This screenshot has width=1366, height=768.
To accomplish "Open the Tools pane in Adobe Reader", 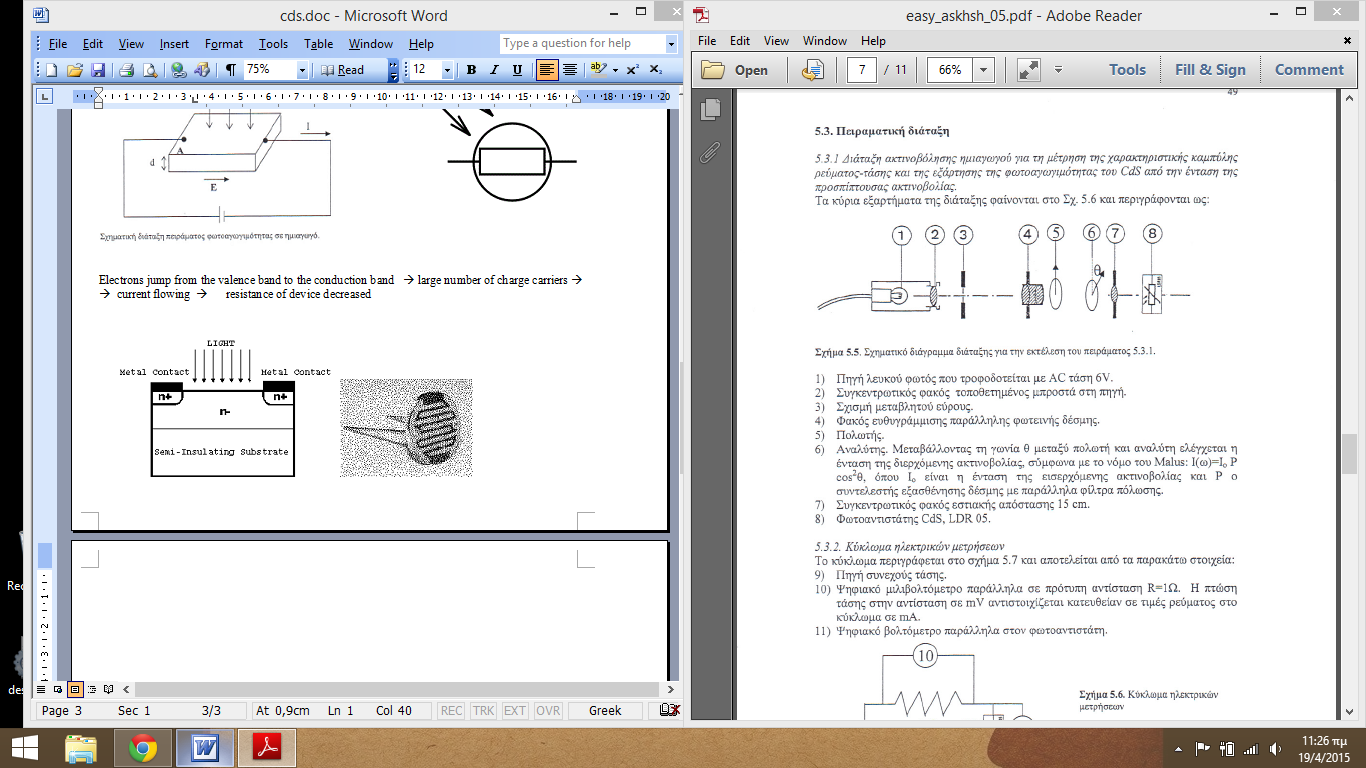I will pyautogui.click(x=1127, y=70).
